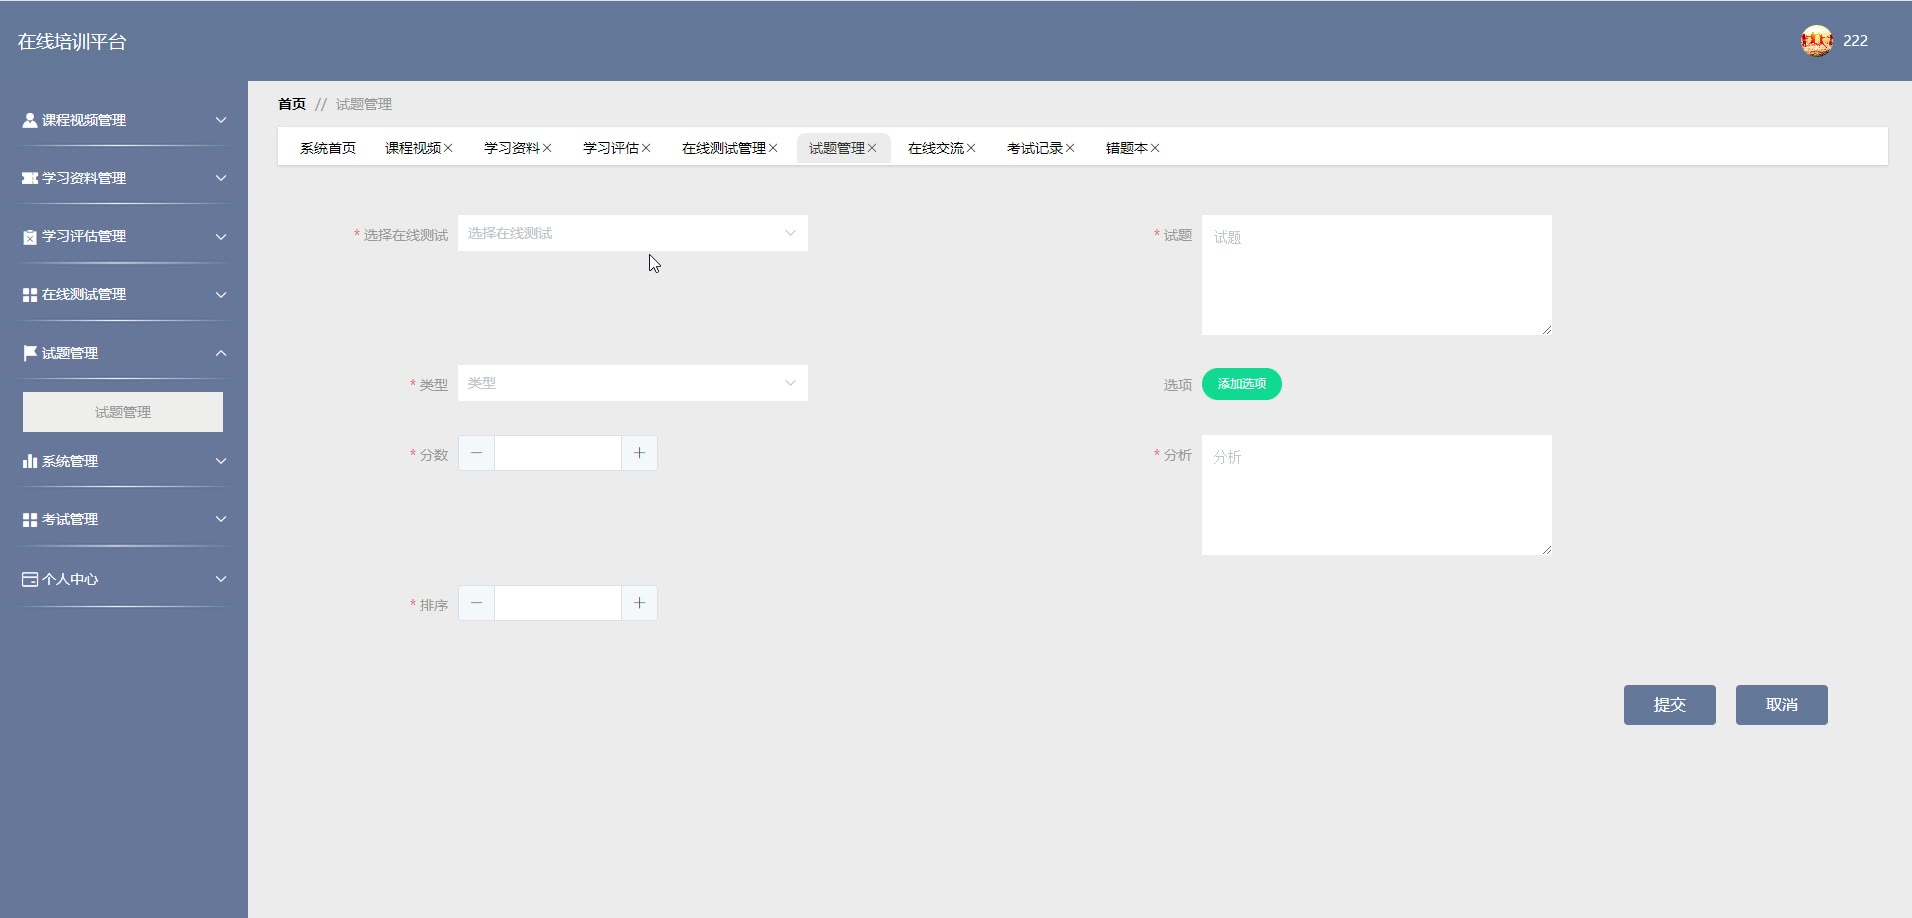The height and width of the screenshot is (918, 1912).
Task: Open the 类型 dropdown
Action: click(x=633, y=383)
